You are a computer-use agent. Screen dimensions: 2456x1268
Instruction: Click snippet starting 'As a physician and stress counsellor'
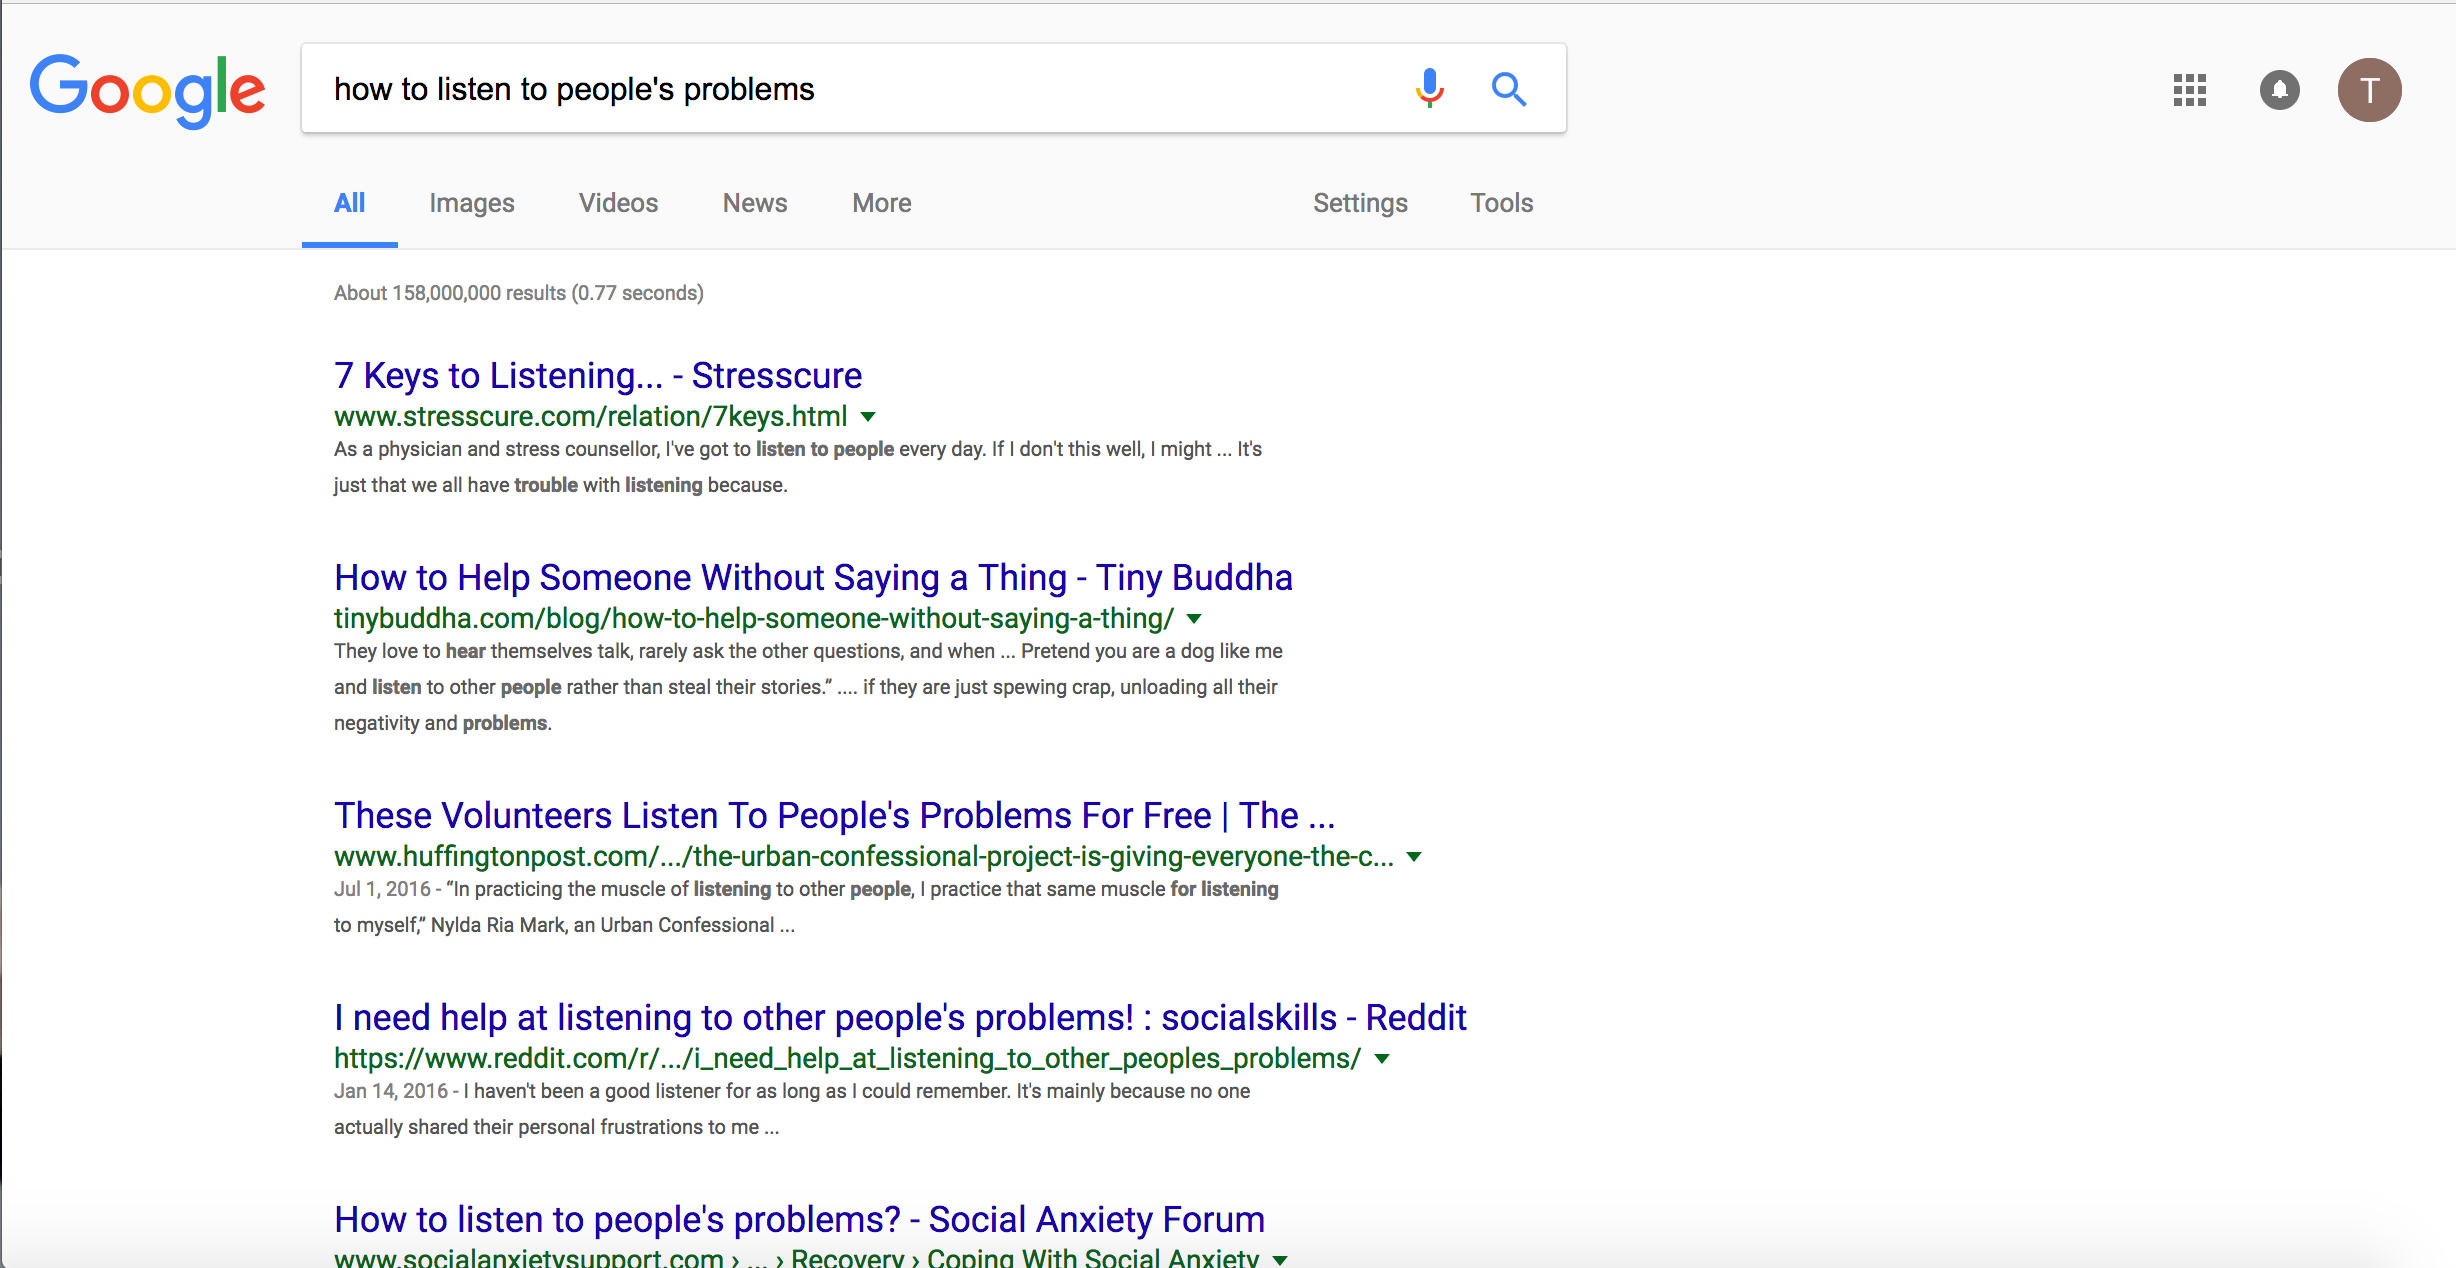coord(798,467)
